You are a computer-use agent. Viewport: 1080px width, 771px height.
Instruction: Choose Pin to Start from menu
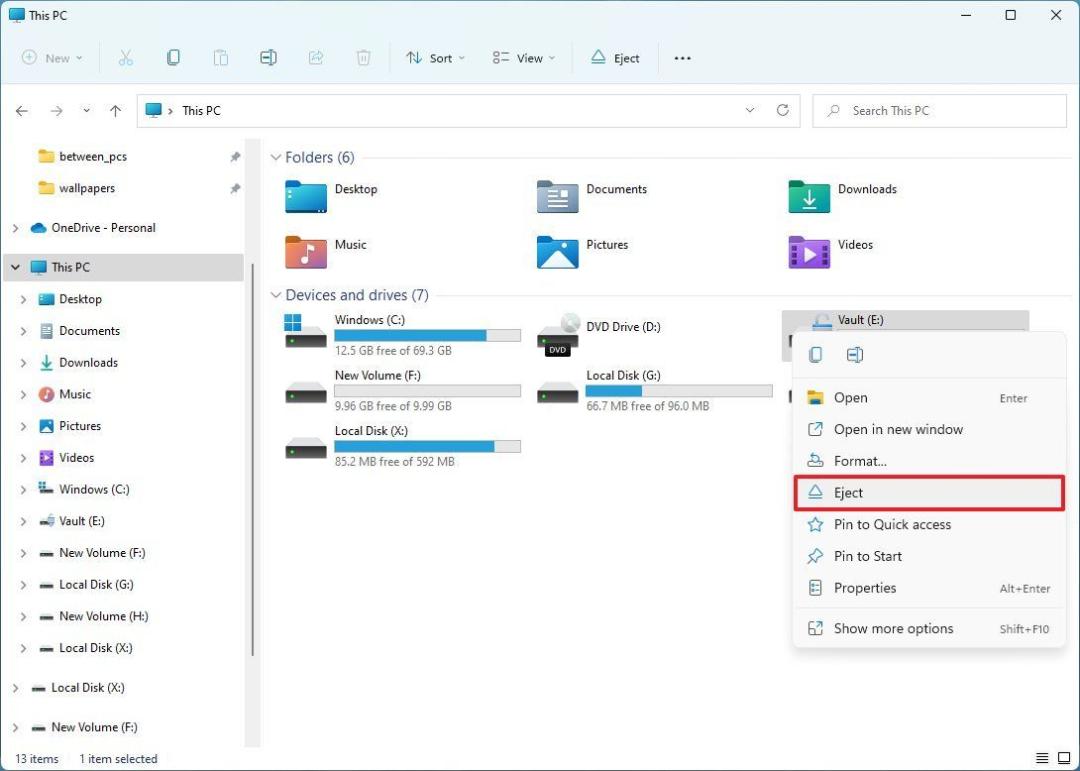[928, 556]
